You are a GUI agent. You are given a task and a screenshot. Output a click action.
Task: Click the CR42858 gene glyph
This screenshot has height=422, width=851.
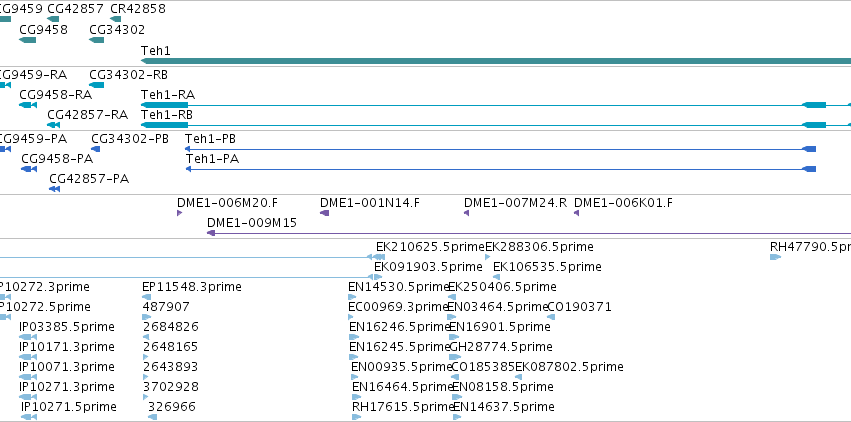coord(116,19)
